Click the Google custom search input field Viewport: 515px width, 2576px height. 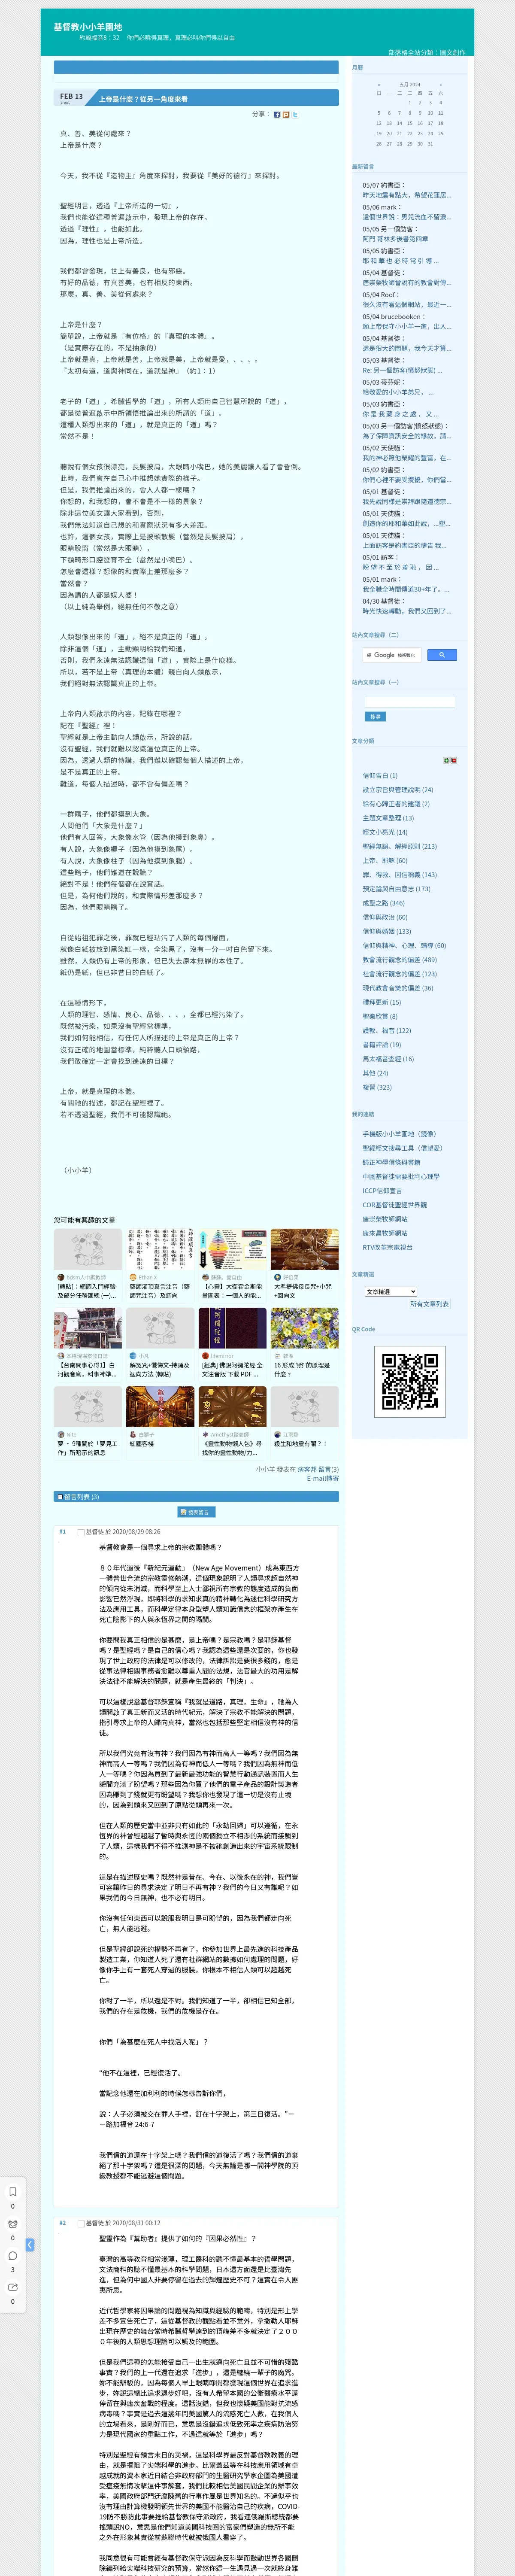coord(392,655)
